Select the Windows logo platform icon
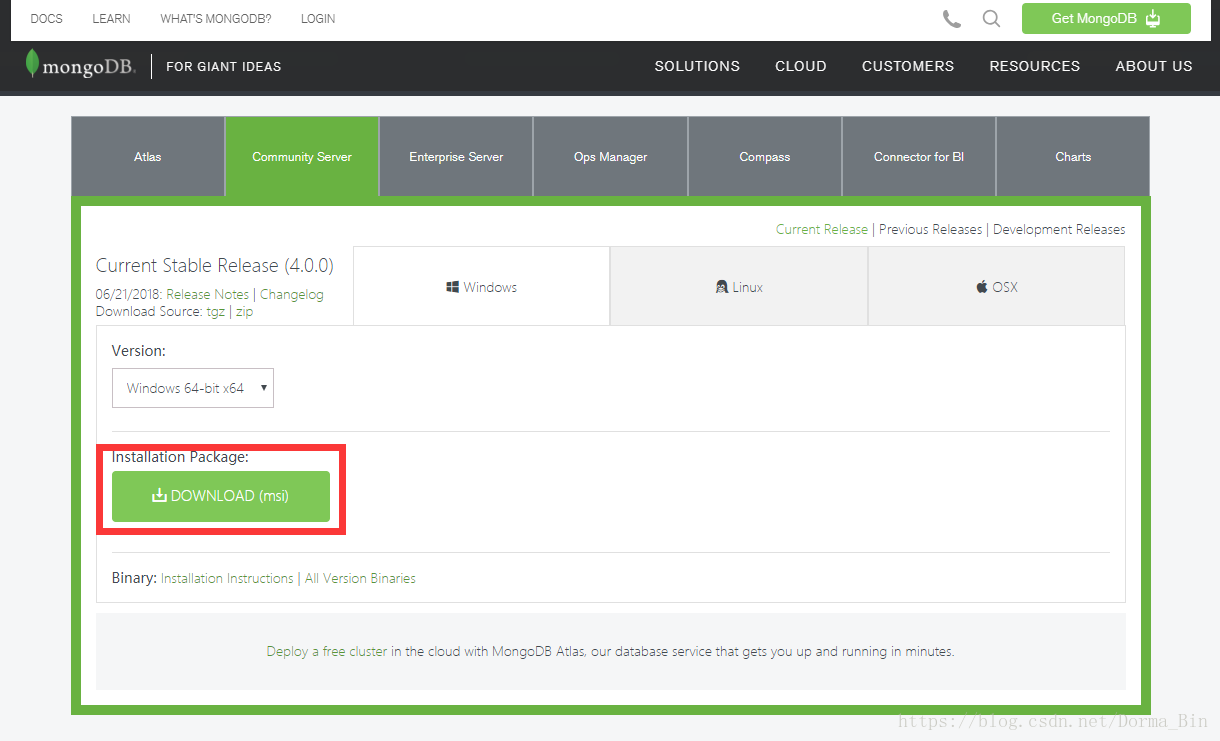This screenshot has width=1220, height=741. coord(451,286)
